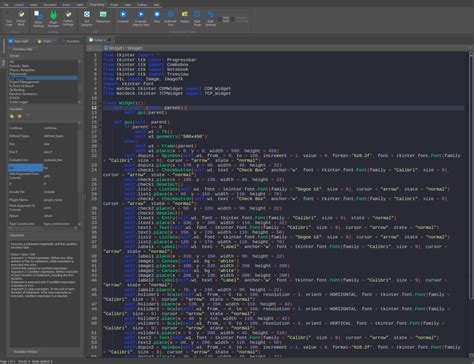
Task: Open the Math ribbon tab
Action: click(80, 5)
